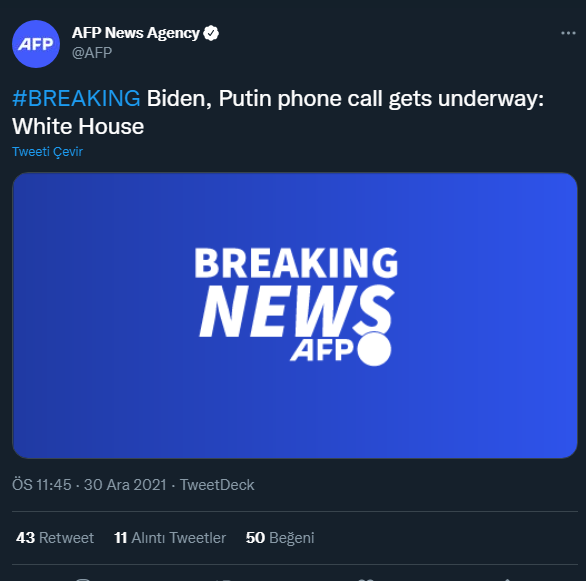Click the blue verified badge
This screenshot has width=586, height=581.
pos(211,33)
